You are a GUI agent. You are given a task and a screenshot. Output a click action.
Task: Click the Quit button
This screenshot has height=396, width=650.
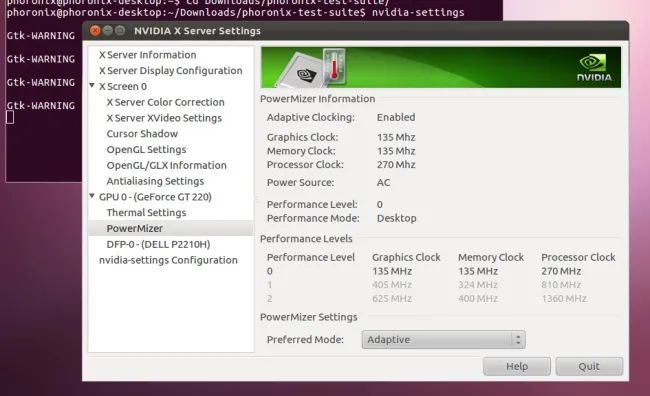(x=589, y=367)
